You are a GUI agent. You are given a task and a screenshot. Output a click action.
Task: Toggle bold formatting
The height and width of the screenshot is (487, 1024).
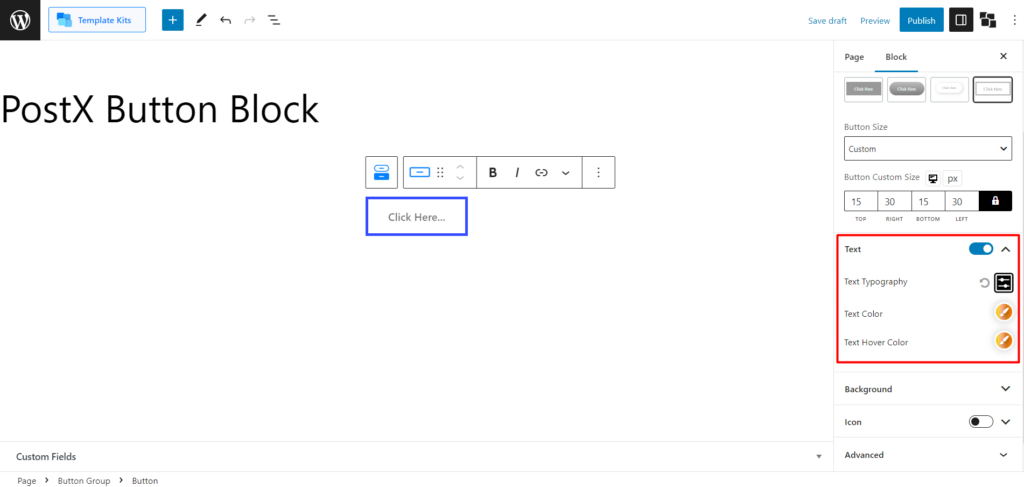(x=493, y=172)
